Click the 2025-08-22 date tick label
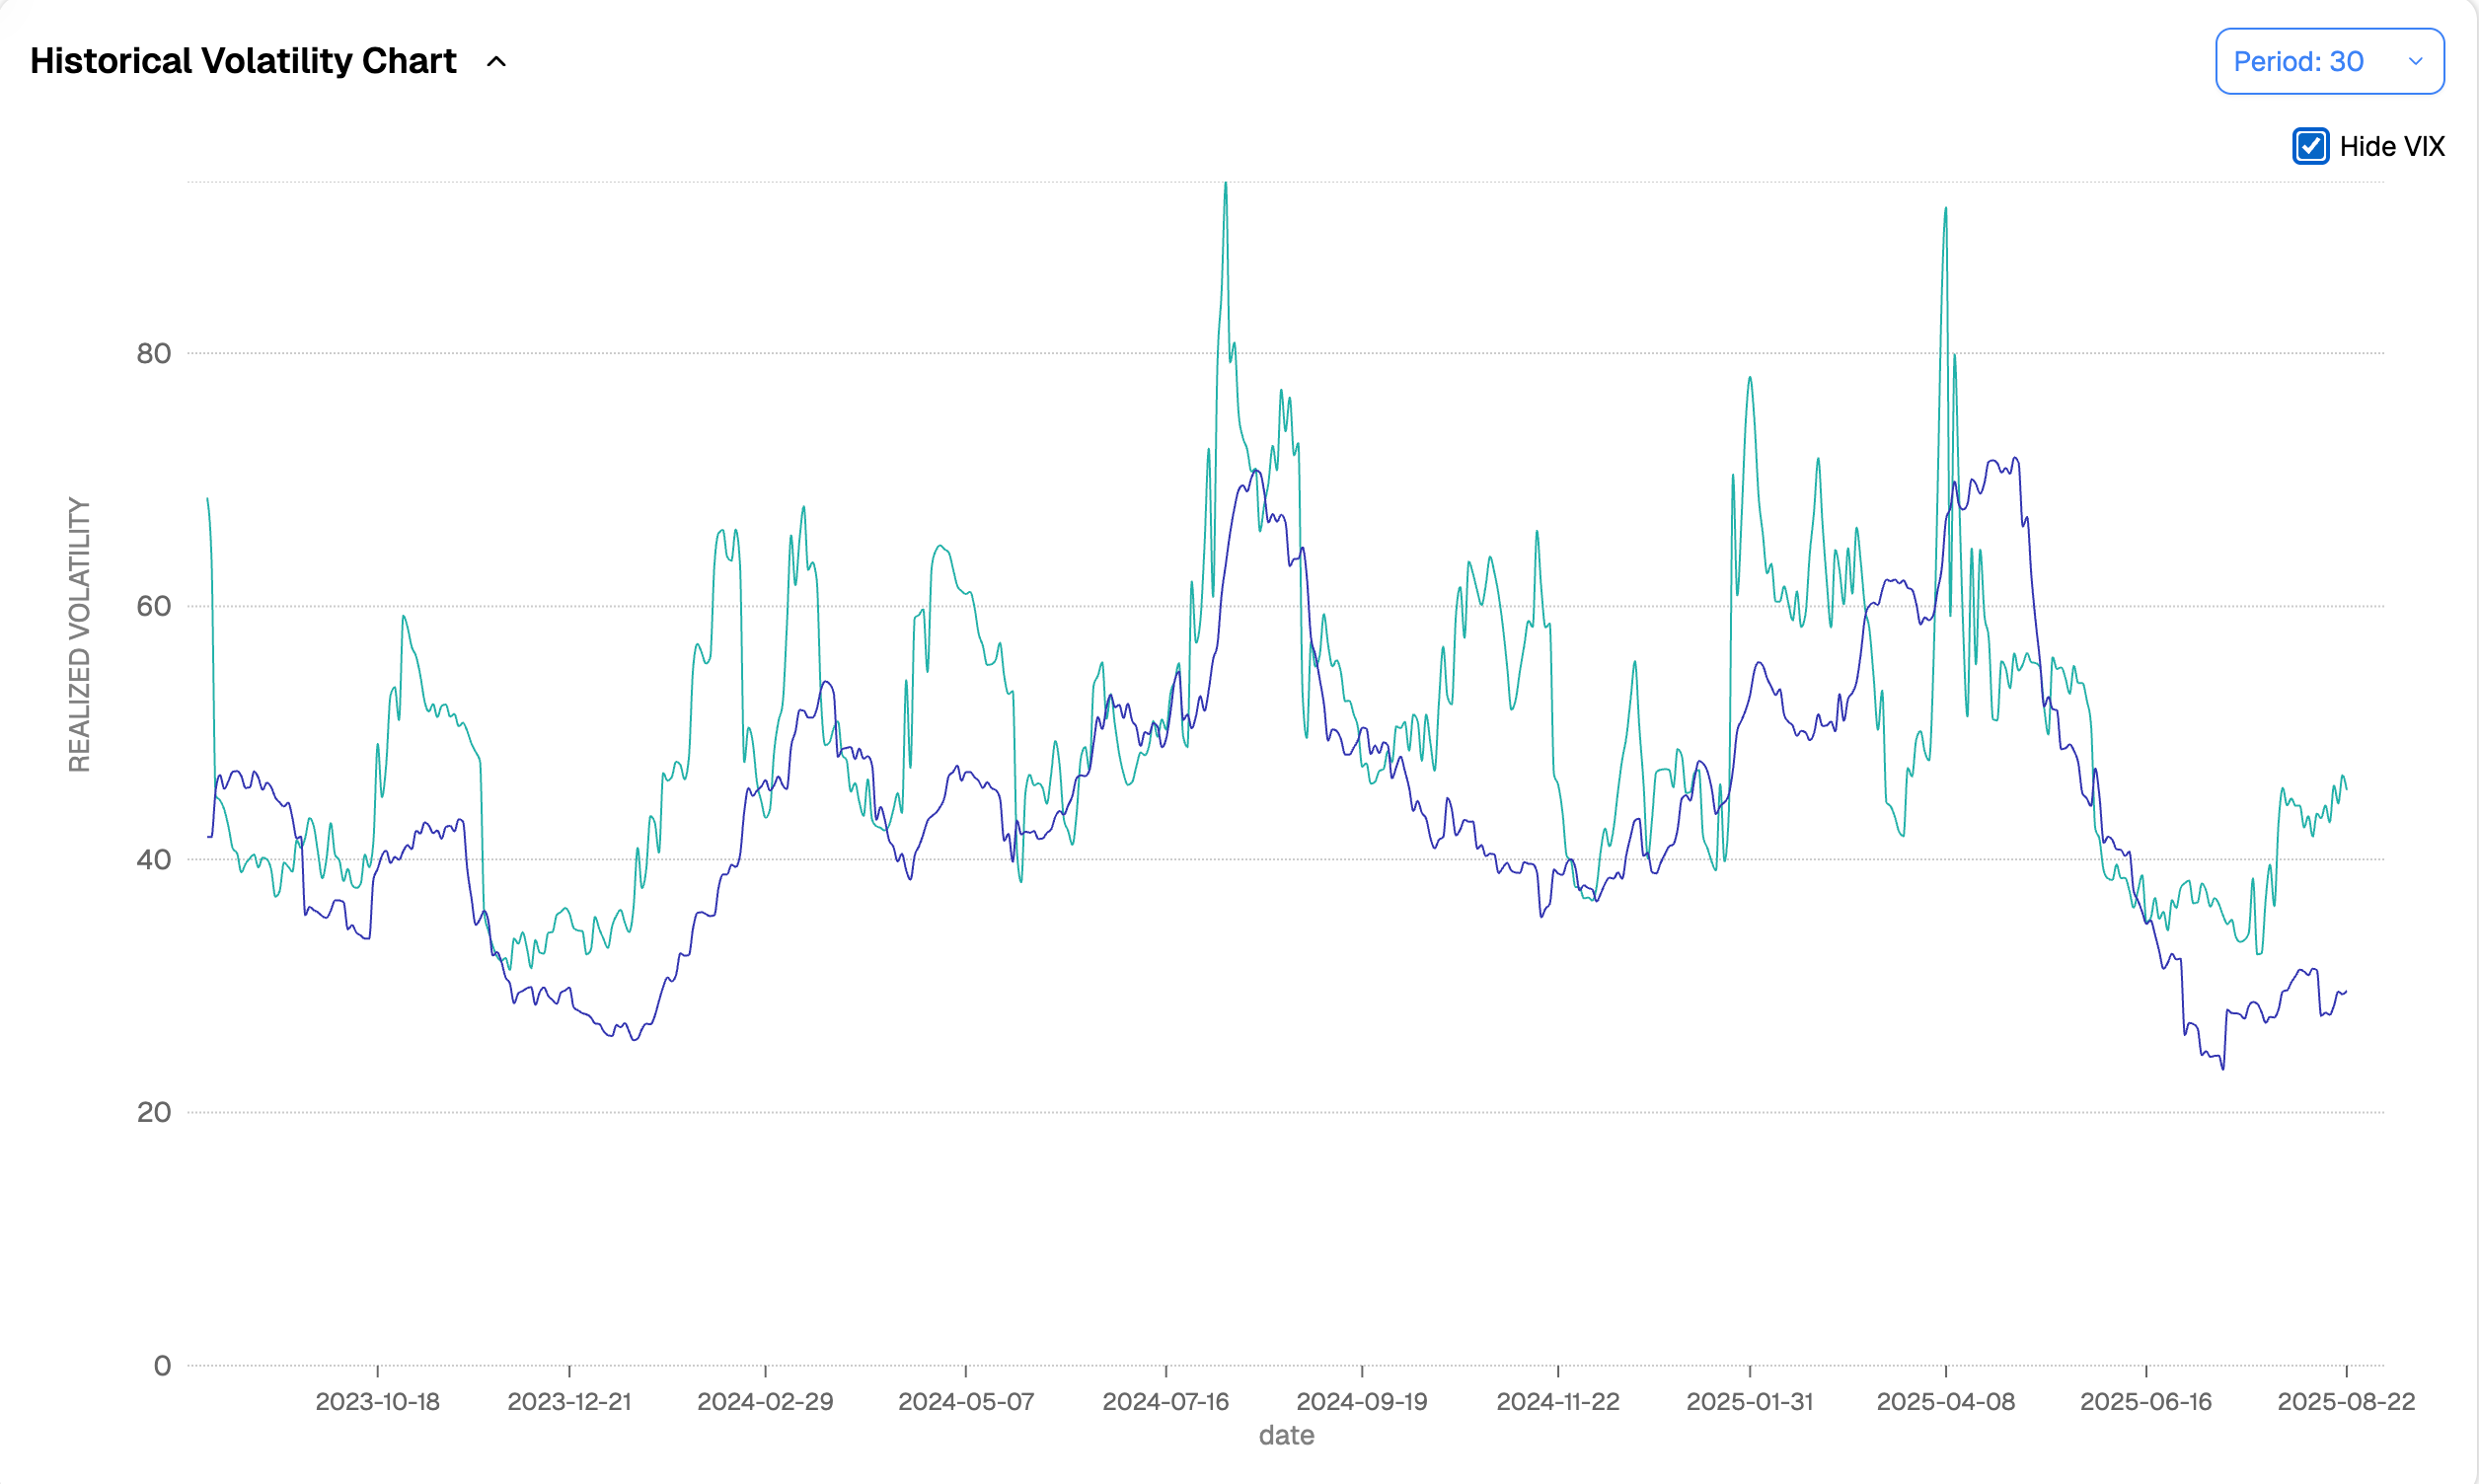The image size is (2479, 1484). click(x=2345, y=1401)
